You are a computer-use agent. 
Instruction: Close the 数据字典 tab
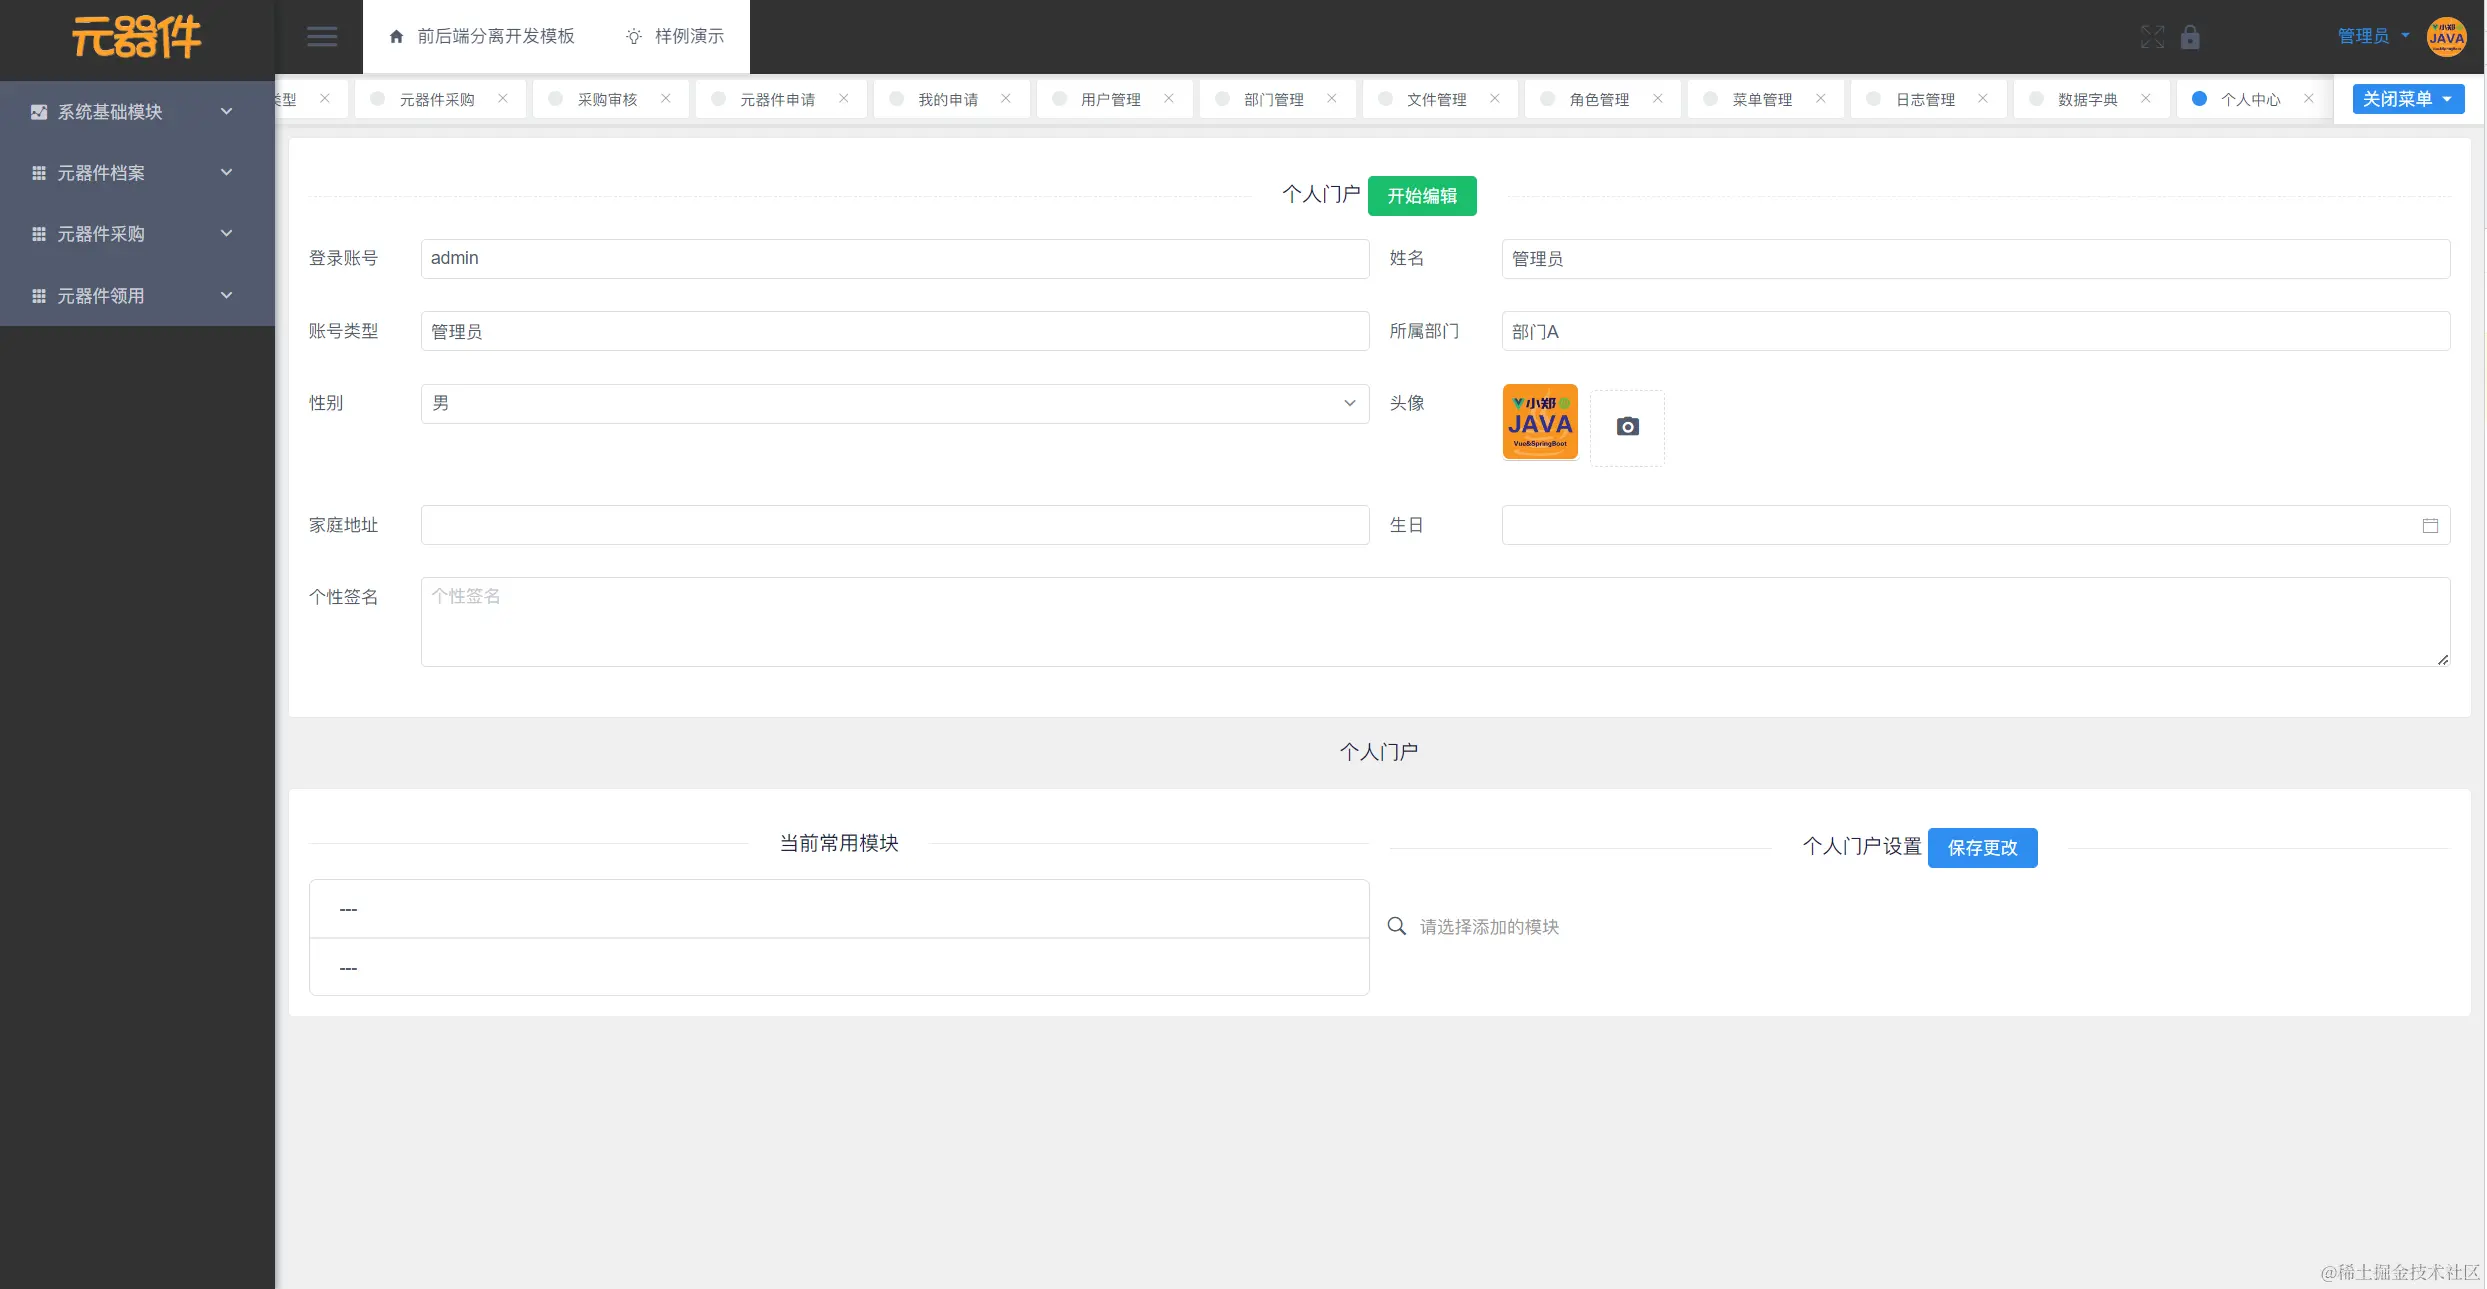tap(2146, 98)
